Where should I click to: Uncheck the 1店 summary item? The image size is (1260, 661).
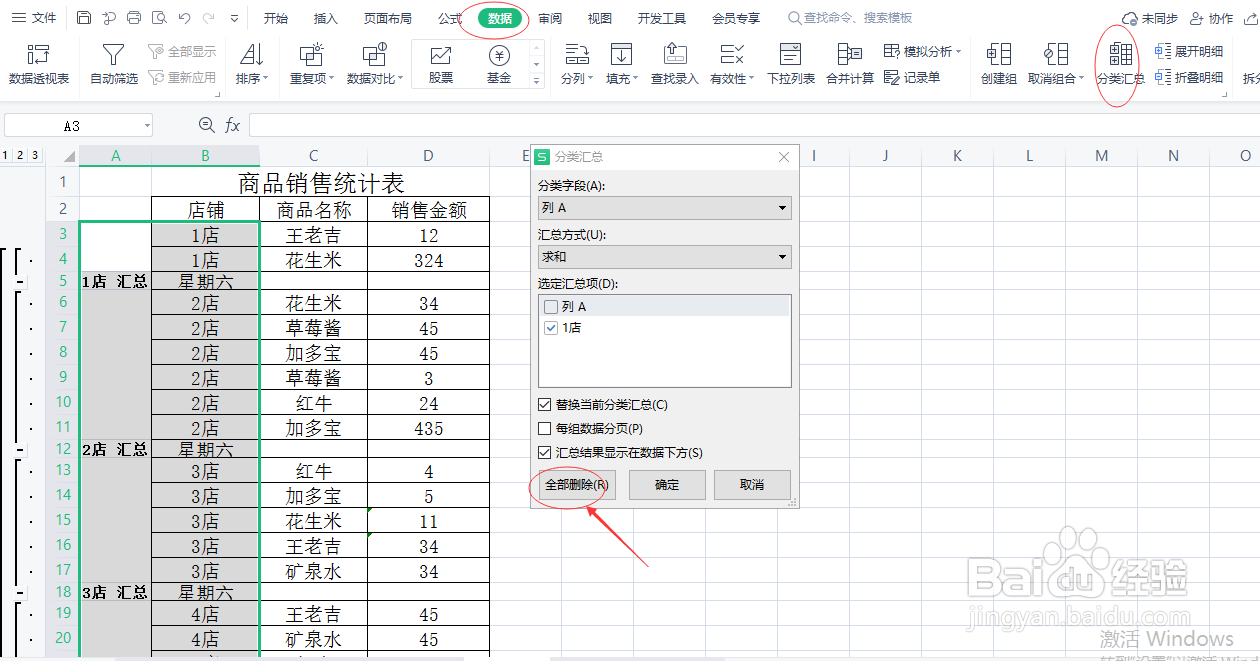552,327
